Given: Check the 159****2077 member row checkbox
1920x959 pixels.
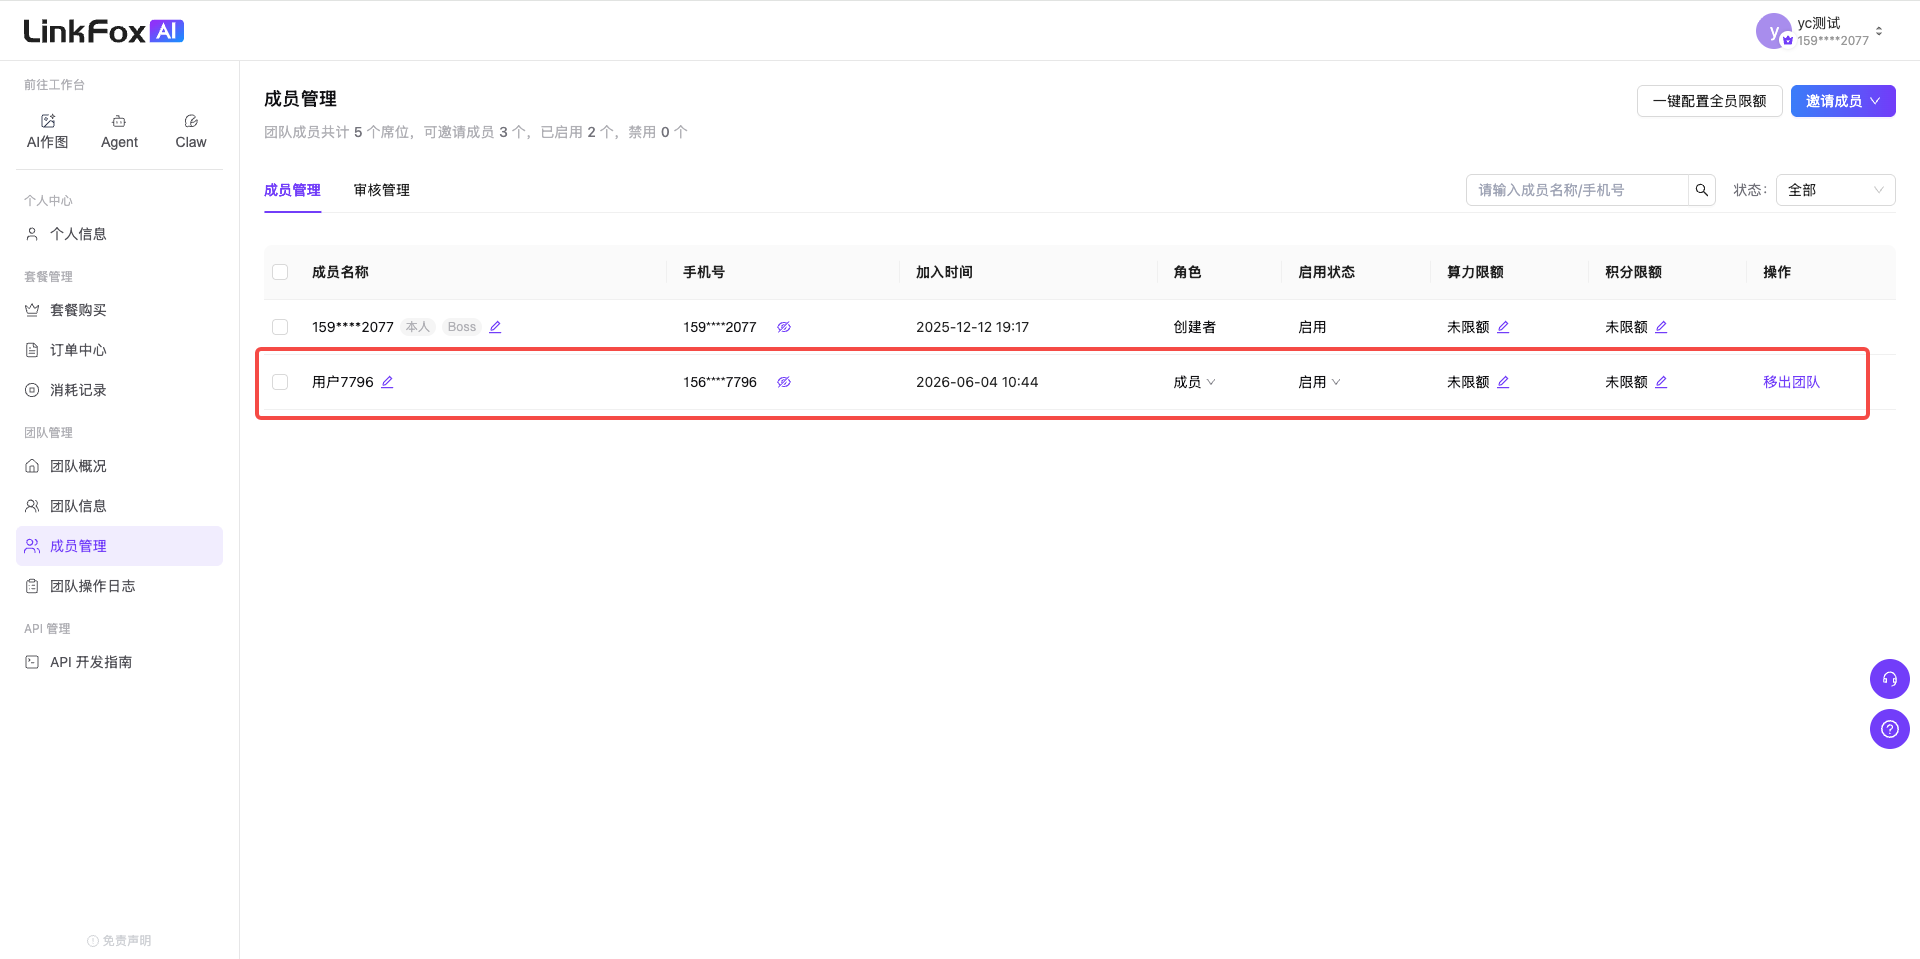Looking at the screenshot, I should pyautogui.click(x=280, y=327).
